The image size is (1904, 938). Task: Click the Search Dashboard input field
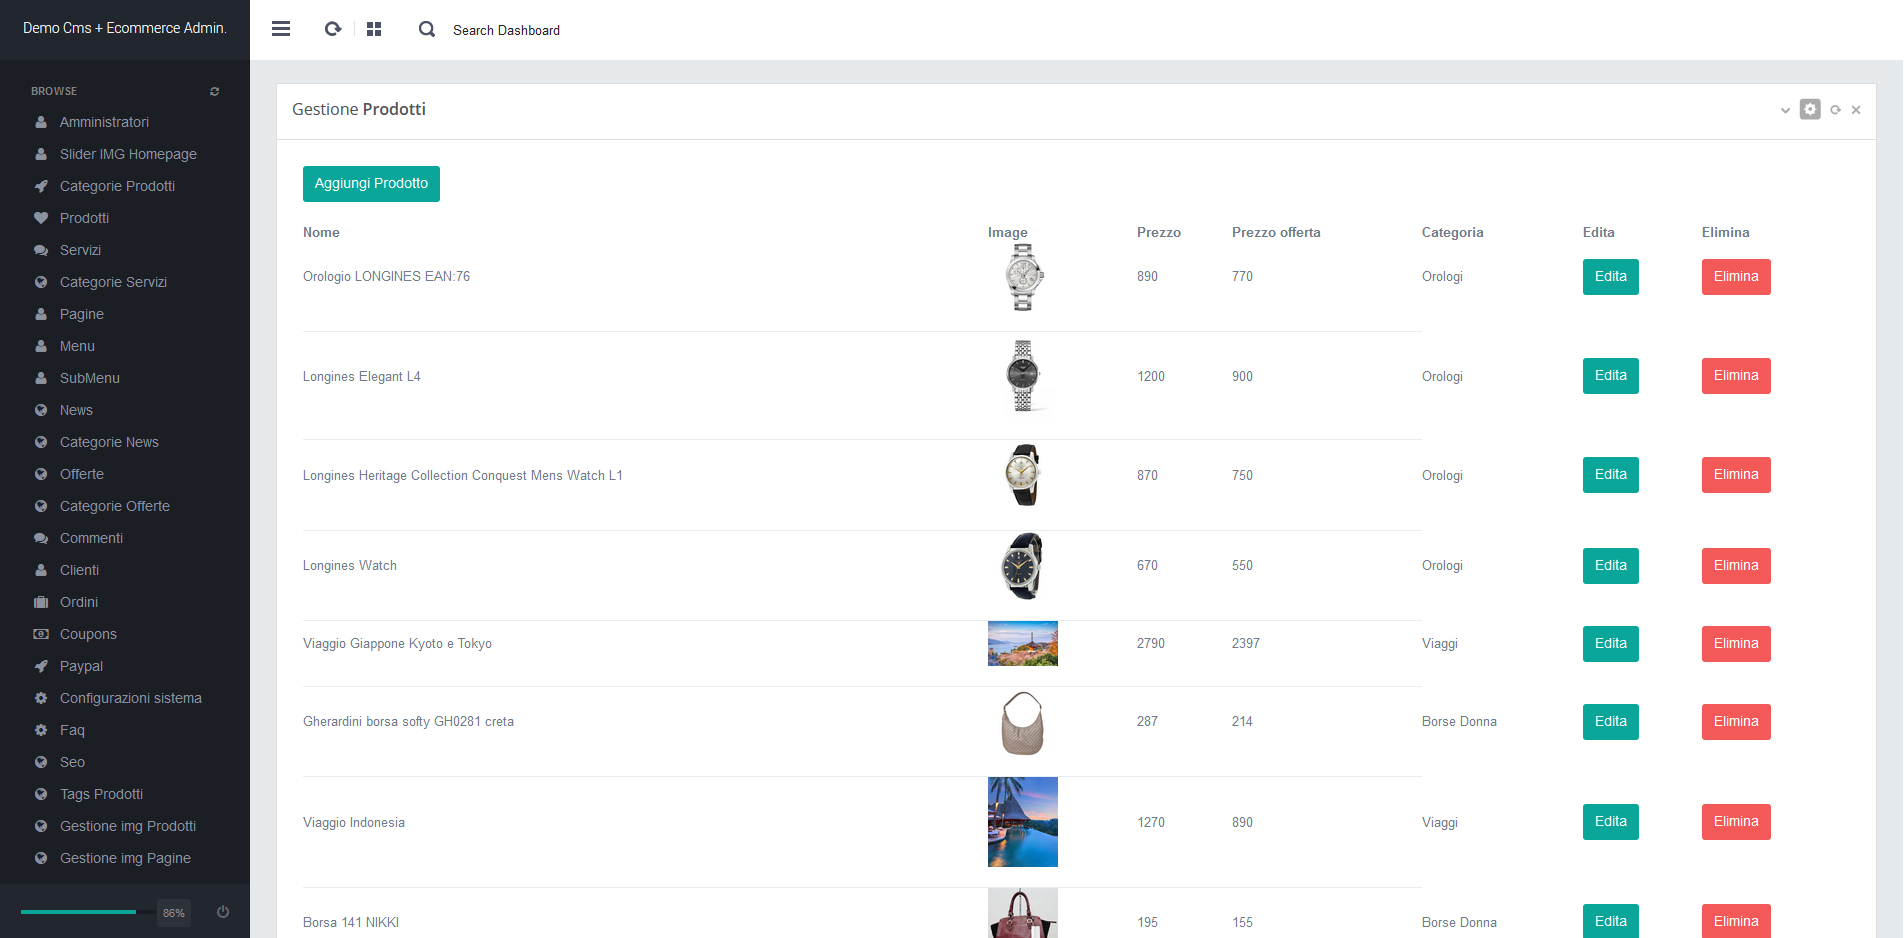pyautogui.click(x=506, y=30)
